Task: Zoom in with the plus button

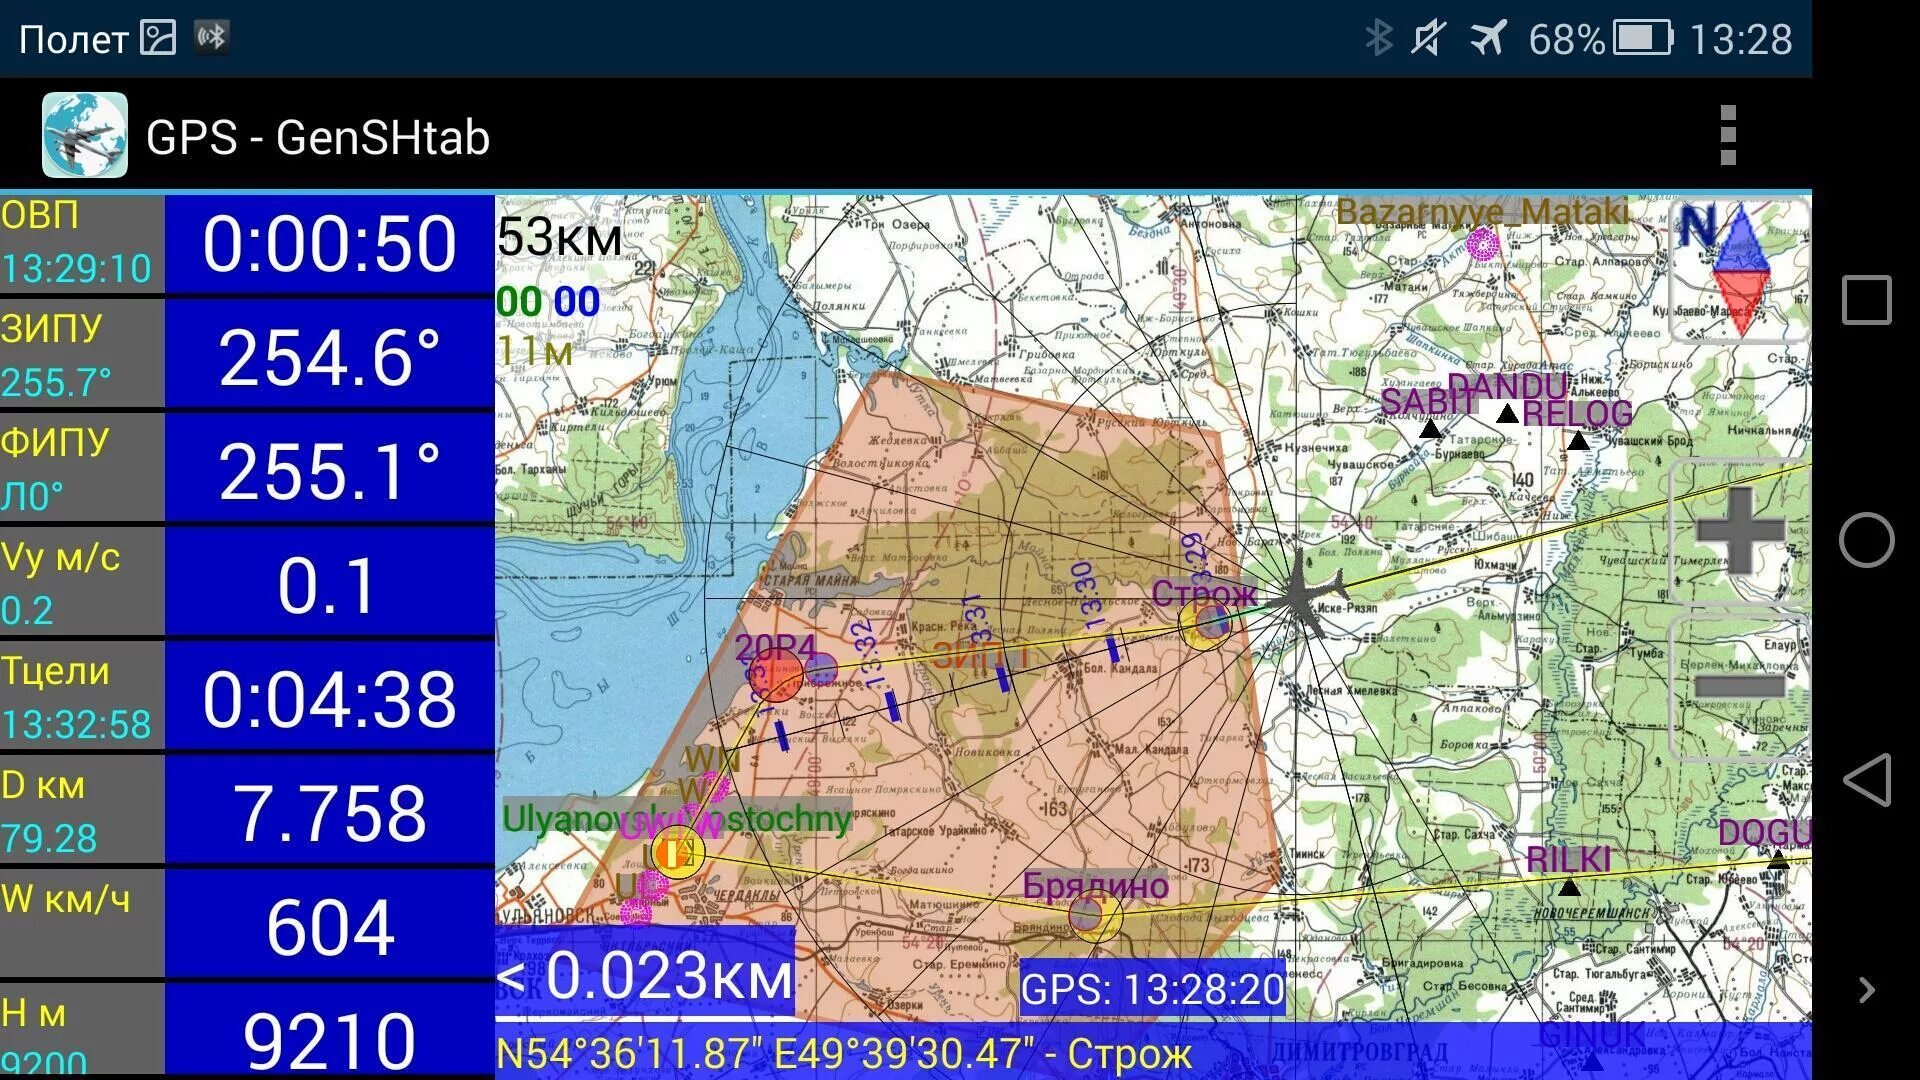Action: click(x=1739, y=531)
